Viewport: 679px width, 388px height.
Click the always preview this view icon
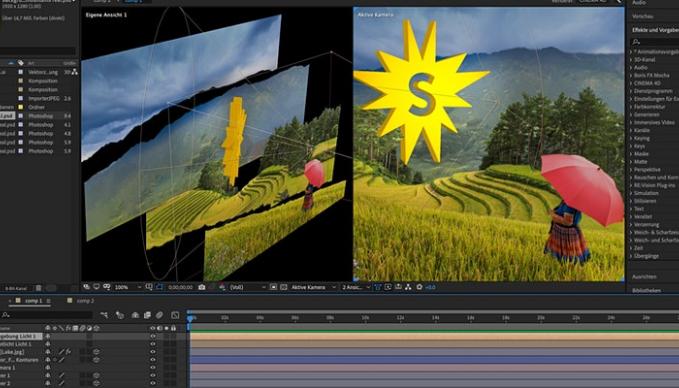pos(87,287)
